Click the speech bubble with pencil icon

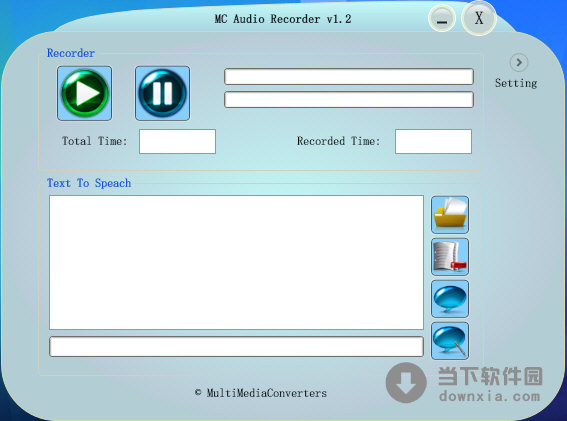coord(450,341)
